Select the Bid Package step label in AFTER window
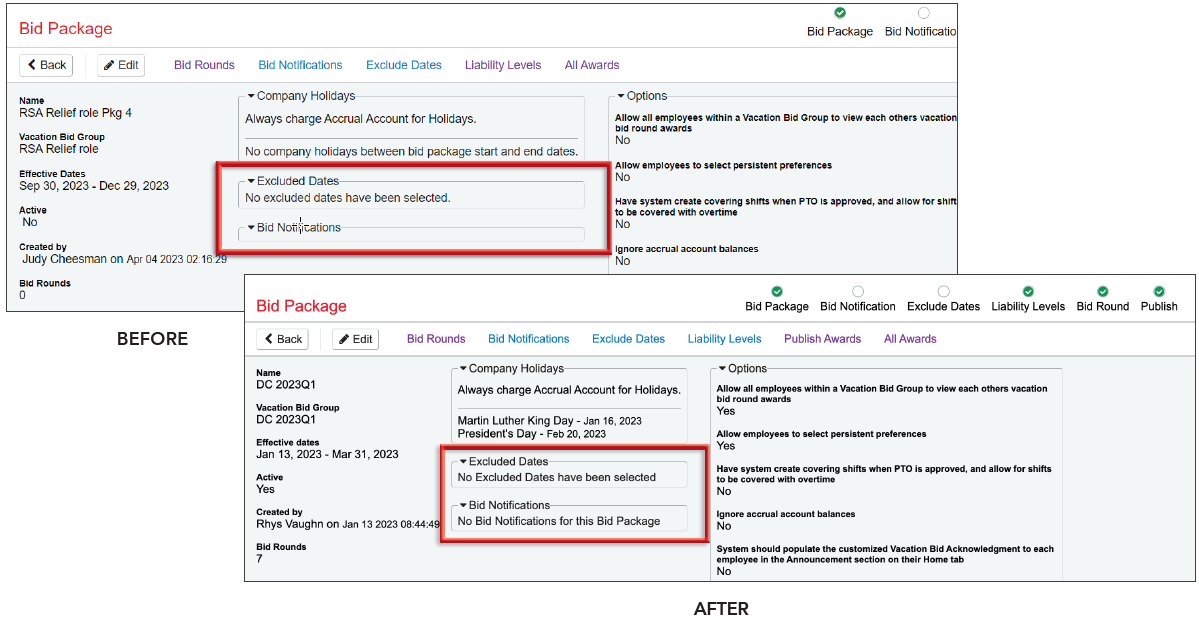1199x627 pixels. point(777,307)
